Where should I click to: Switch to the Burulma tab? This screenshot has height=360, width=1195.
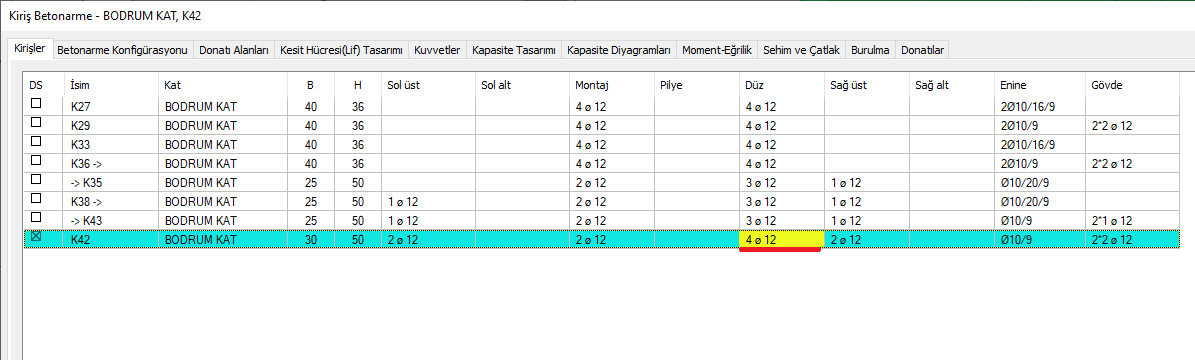click(870, 50)
